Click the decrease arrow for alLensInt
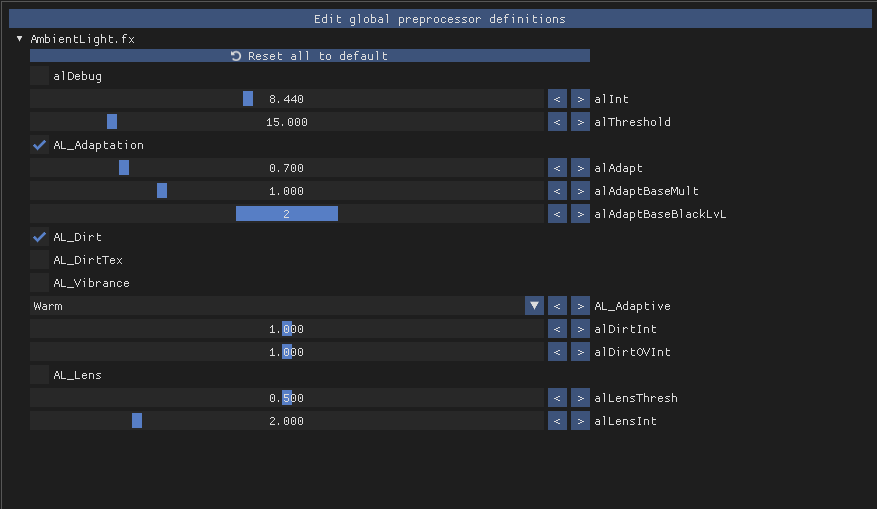 (557, 421)
